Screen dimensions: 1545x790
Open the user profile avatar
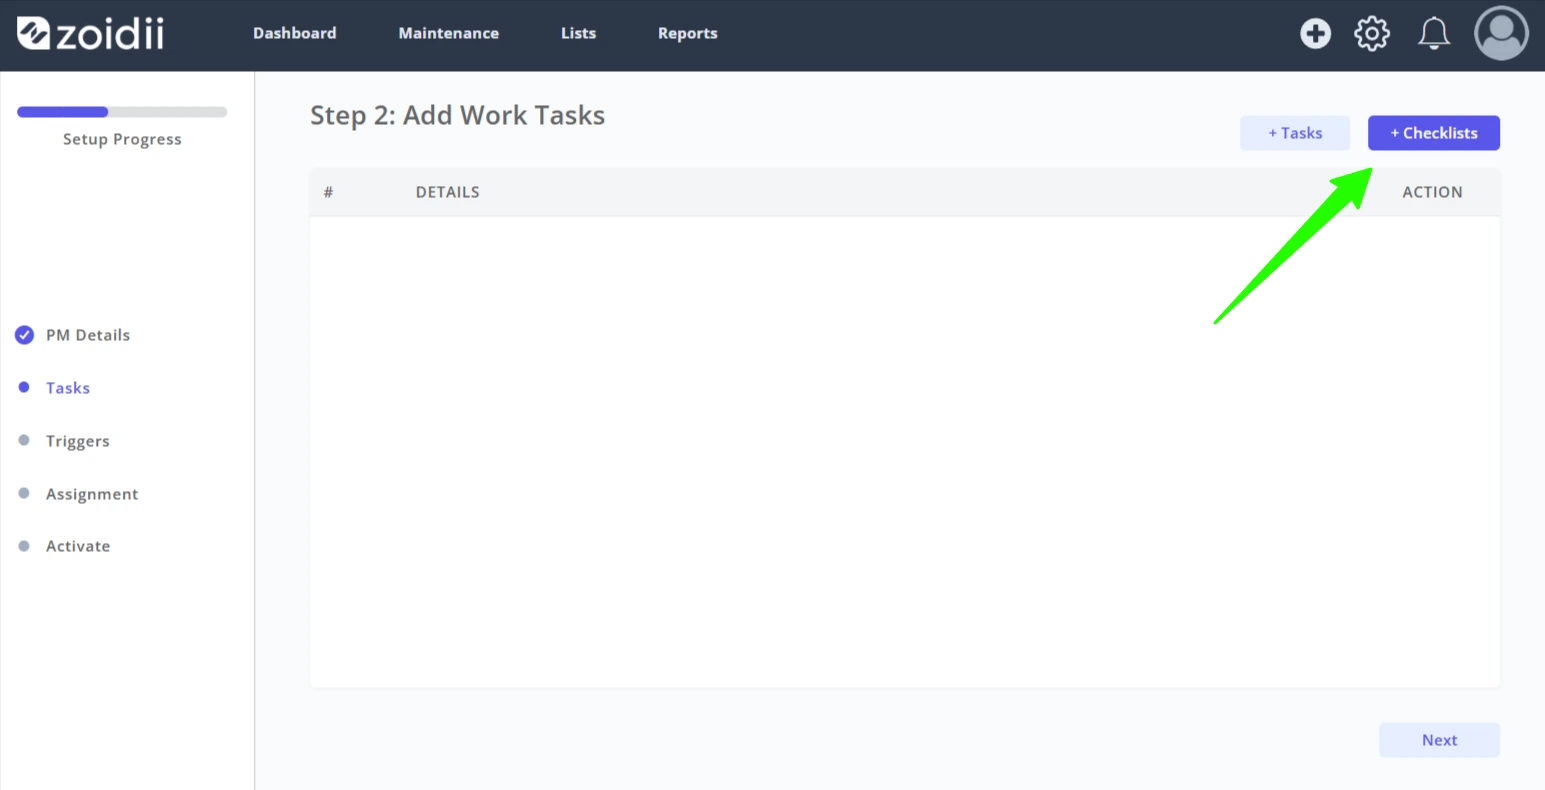(x=1501, y=33)
